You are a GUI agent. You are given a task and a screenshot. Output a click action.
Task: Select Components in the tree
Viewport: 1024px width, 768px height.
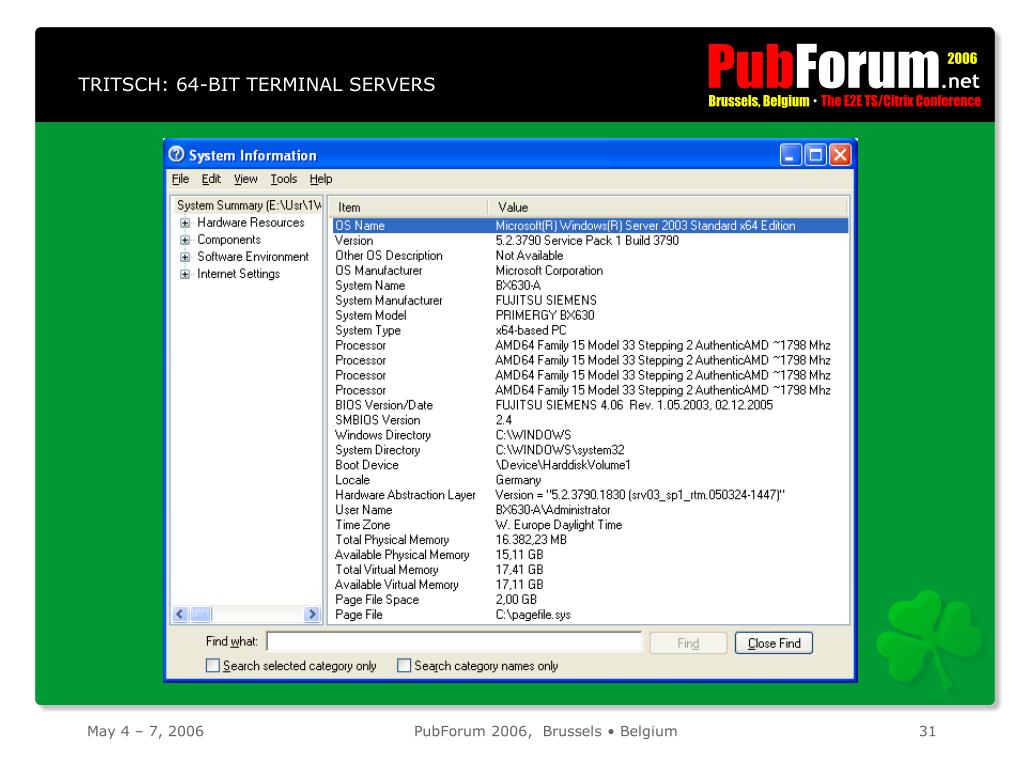pos(229,240)
